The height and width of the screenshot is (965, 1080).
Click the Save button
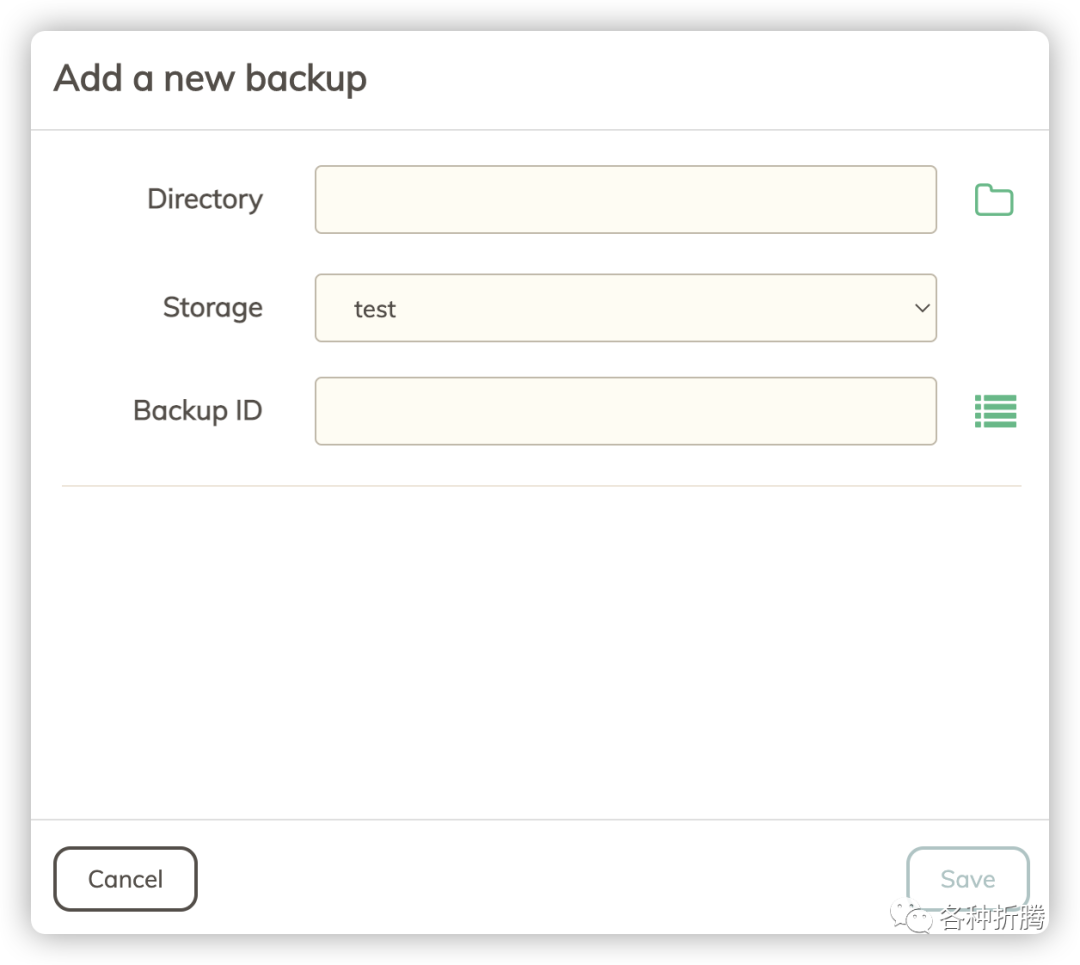point(967,879)
